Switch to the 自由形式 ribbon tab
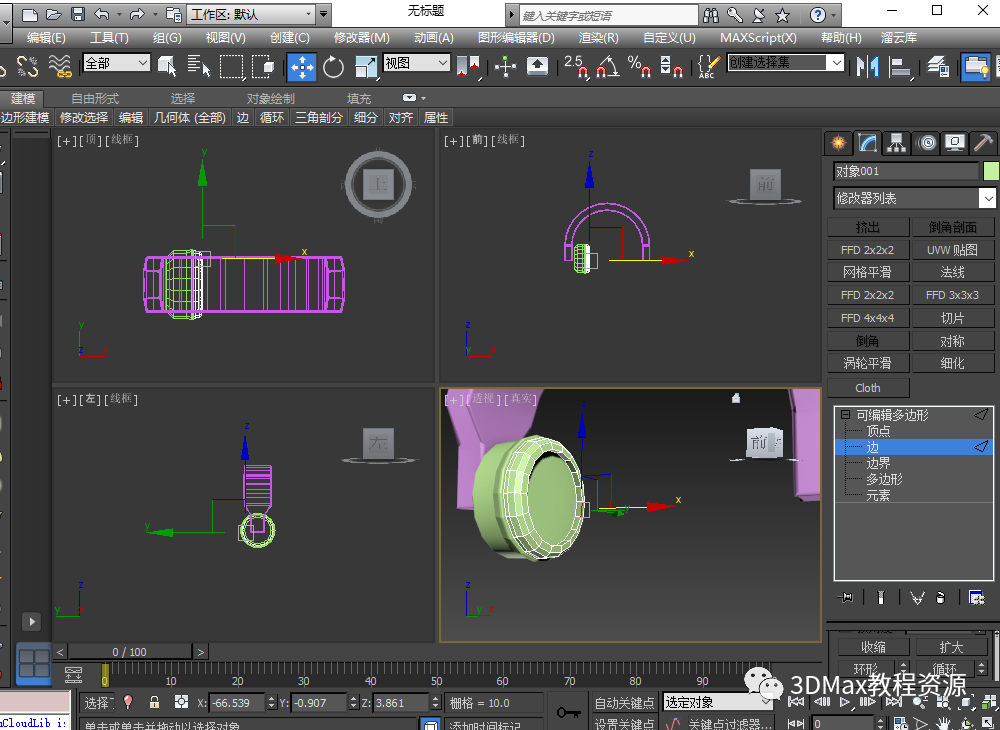This screenshot has height=730, width=1000. [95, 98]
